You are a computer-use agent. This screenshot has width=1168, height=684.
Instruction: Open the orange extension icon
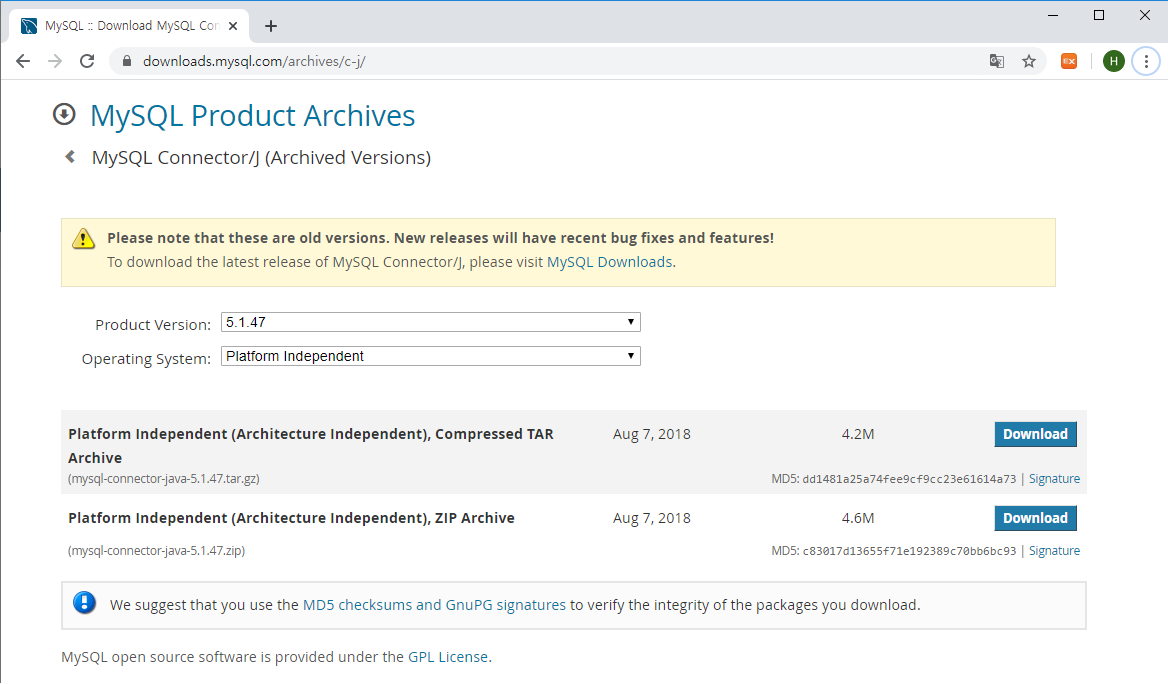(1069, 61)
